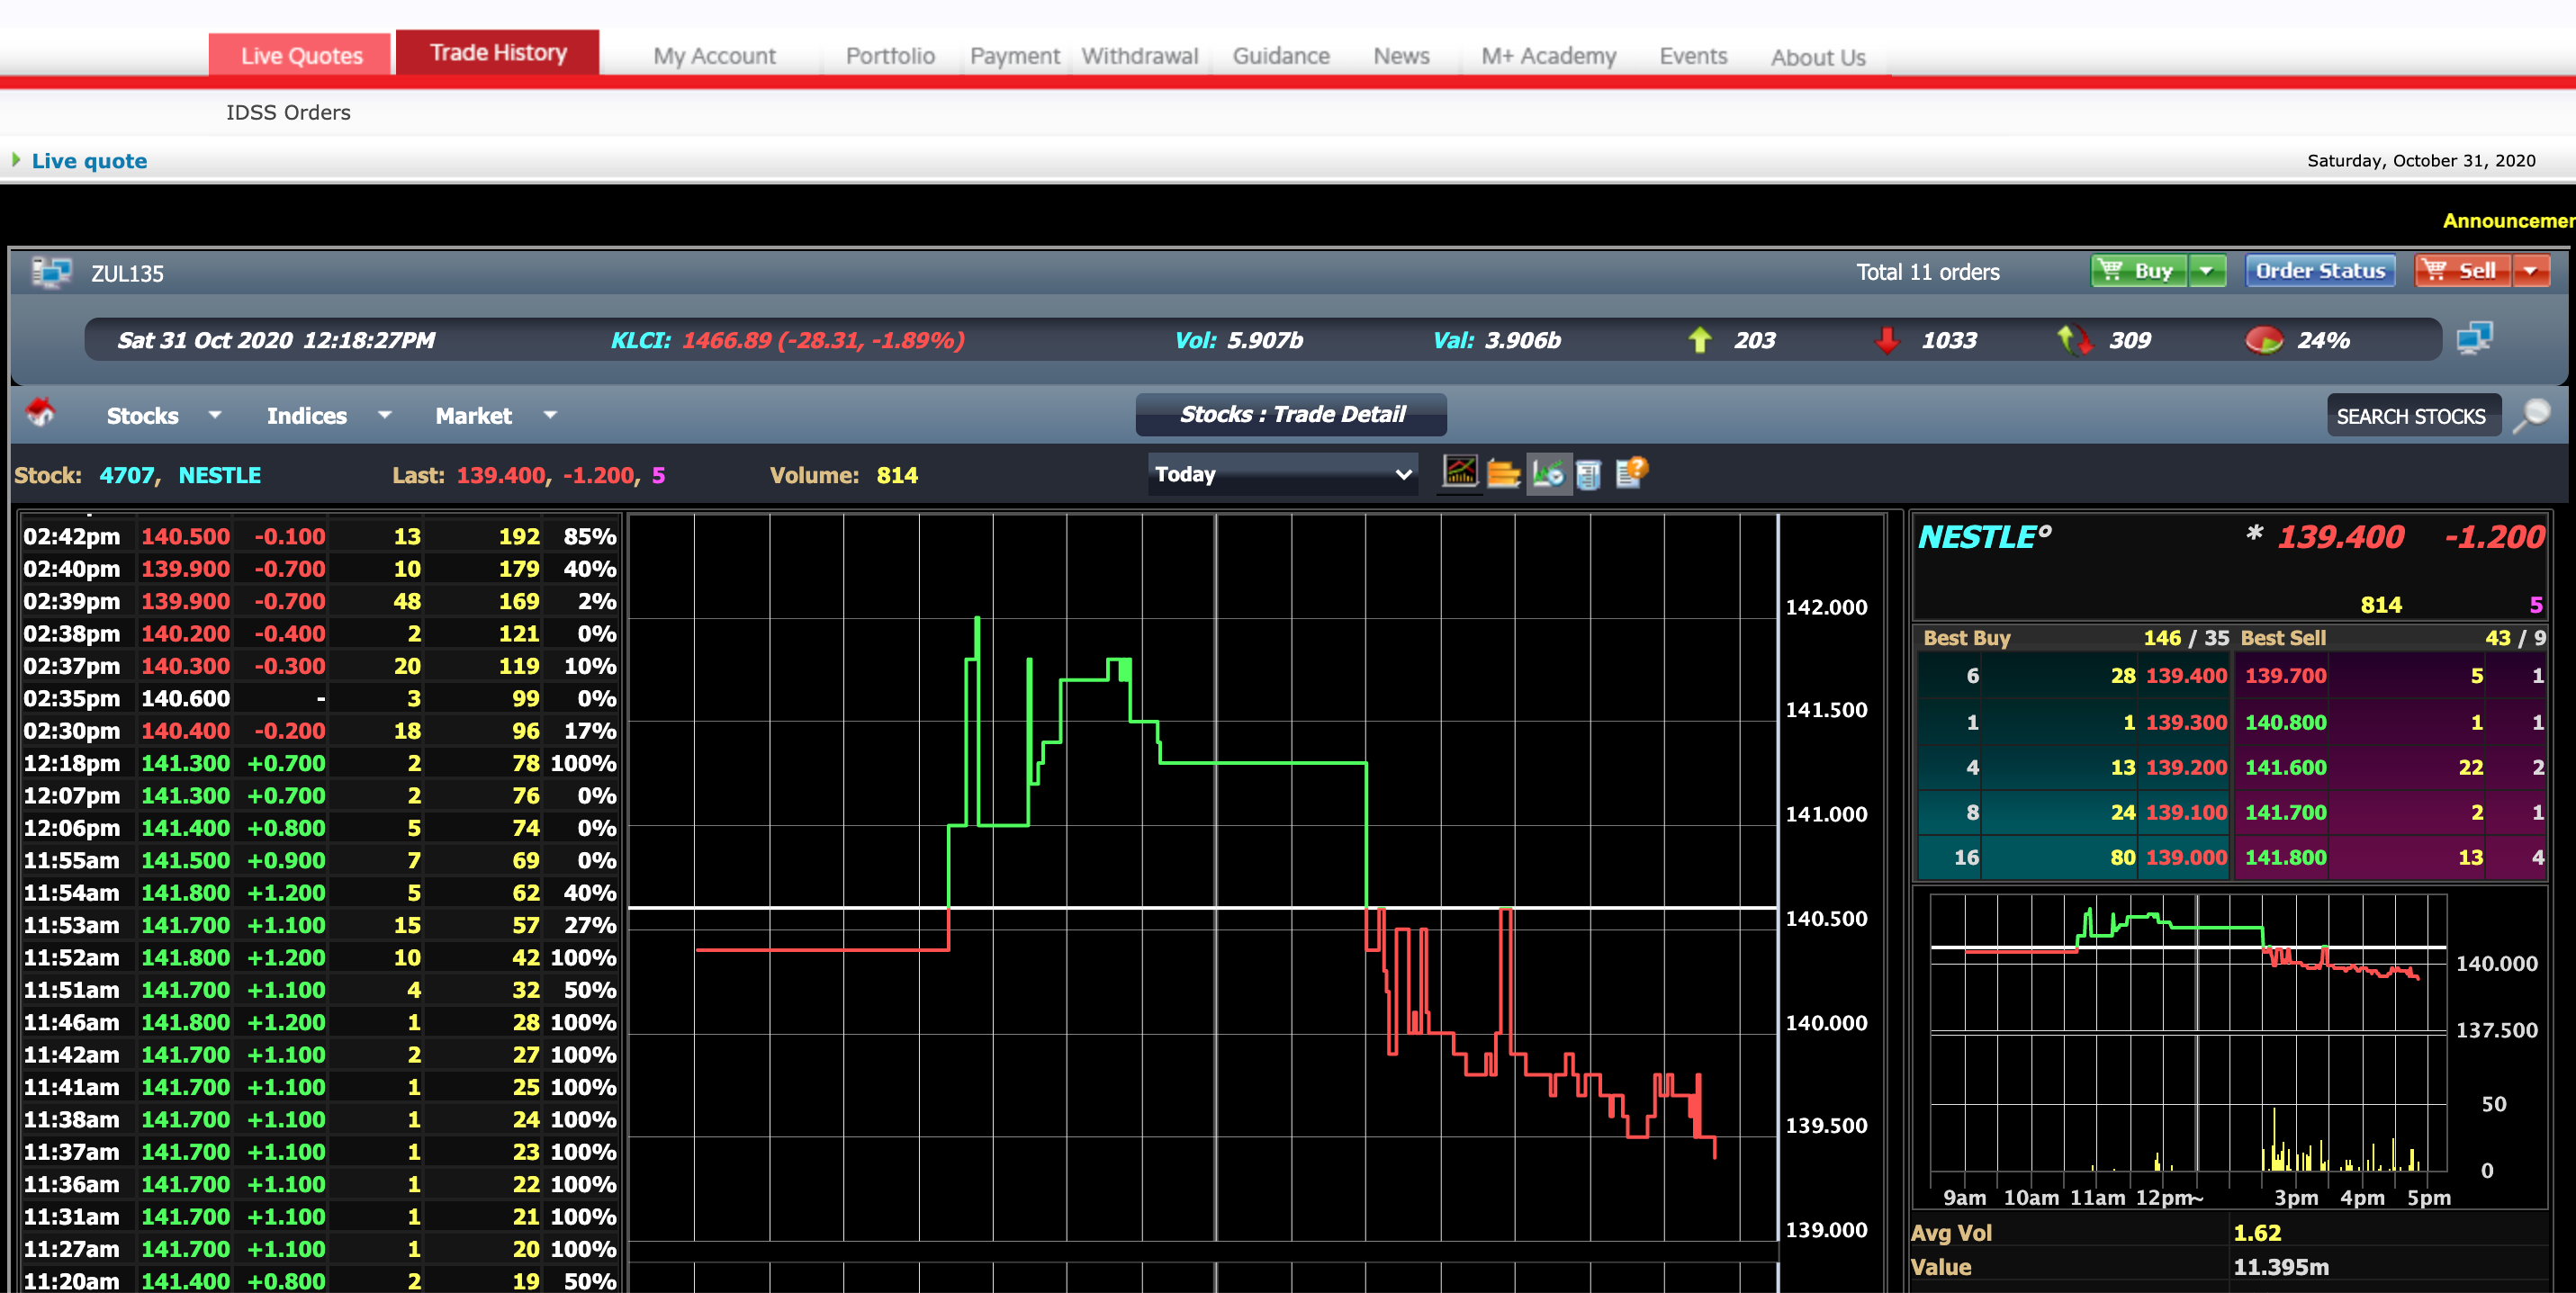Expand the dropdown arrow next to Sell

coord(2533,271)
